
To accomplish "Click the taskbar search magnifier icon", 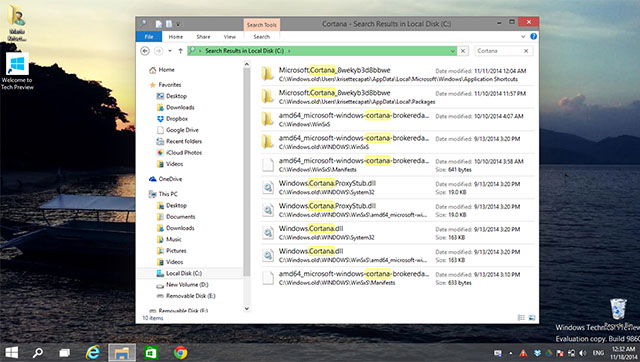I will pos(38,352).
